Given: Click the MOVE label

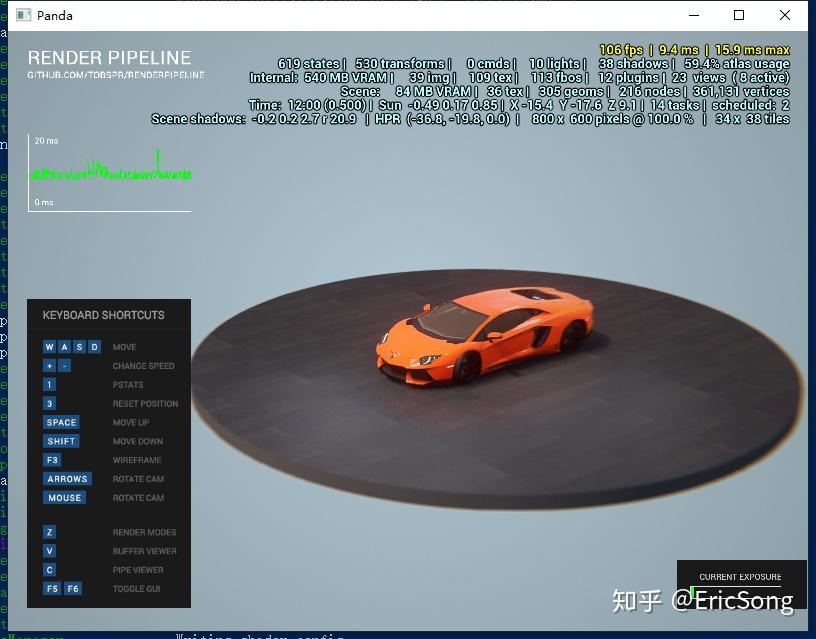Looking at the screenshot, I should tap(124, 347).
